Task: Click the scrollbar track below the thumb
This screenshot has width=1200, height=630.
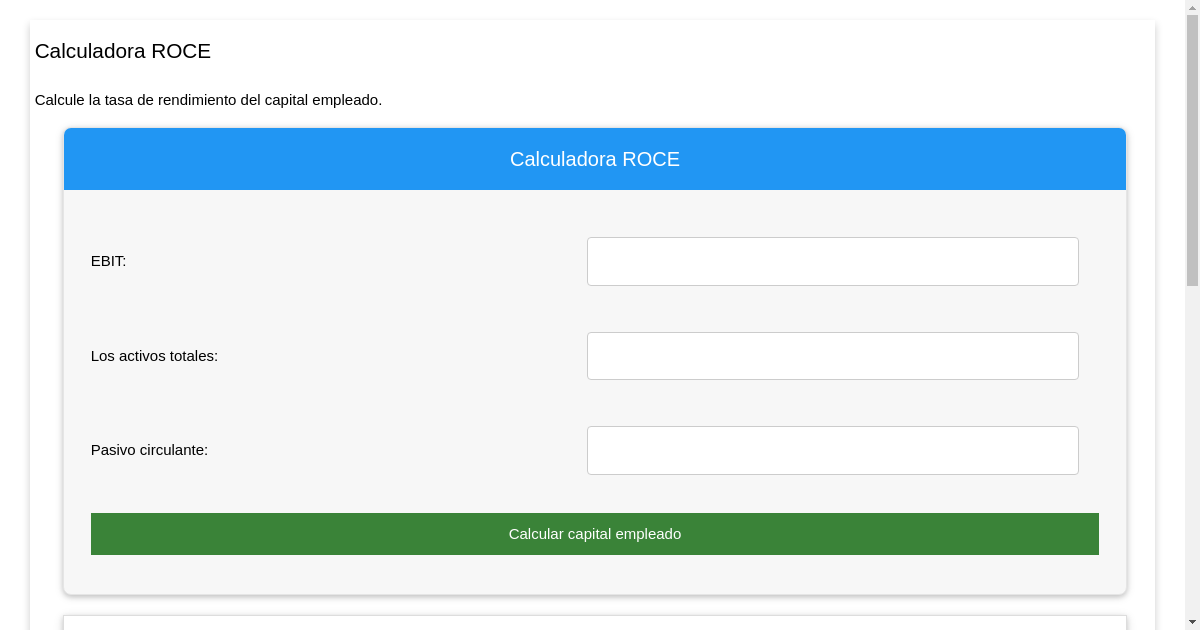Action: (1192, 450)
